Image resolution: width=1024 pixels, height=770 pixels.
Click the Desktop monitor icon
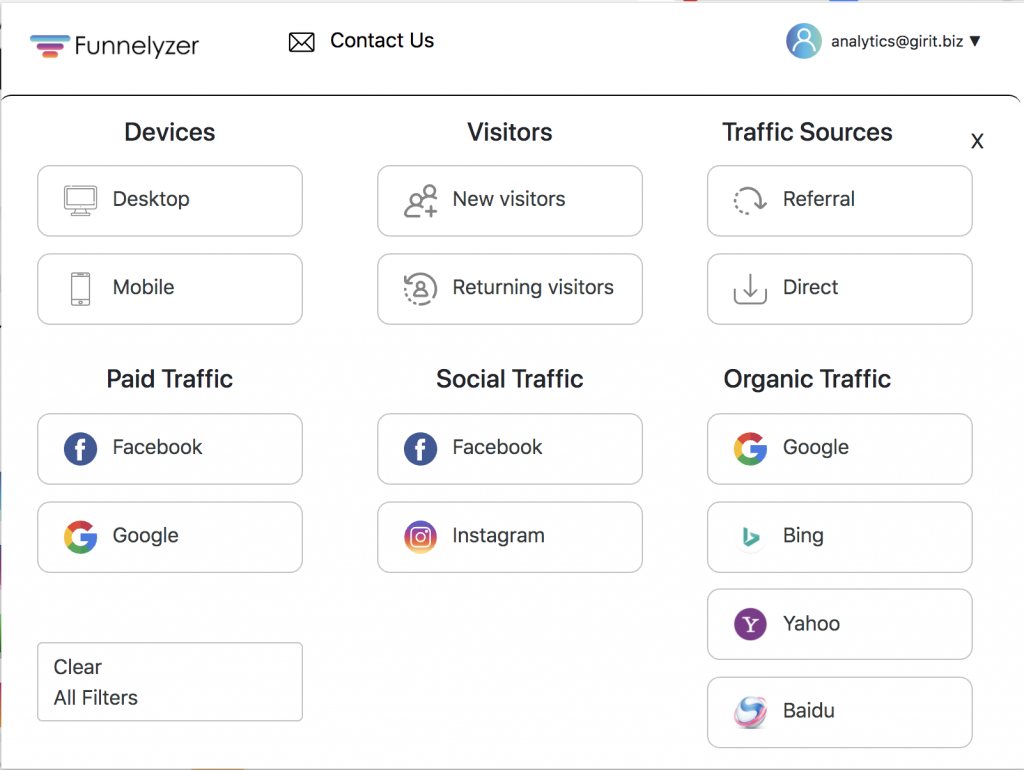pyautogui.click(x=80, y=200)
